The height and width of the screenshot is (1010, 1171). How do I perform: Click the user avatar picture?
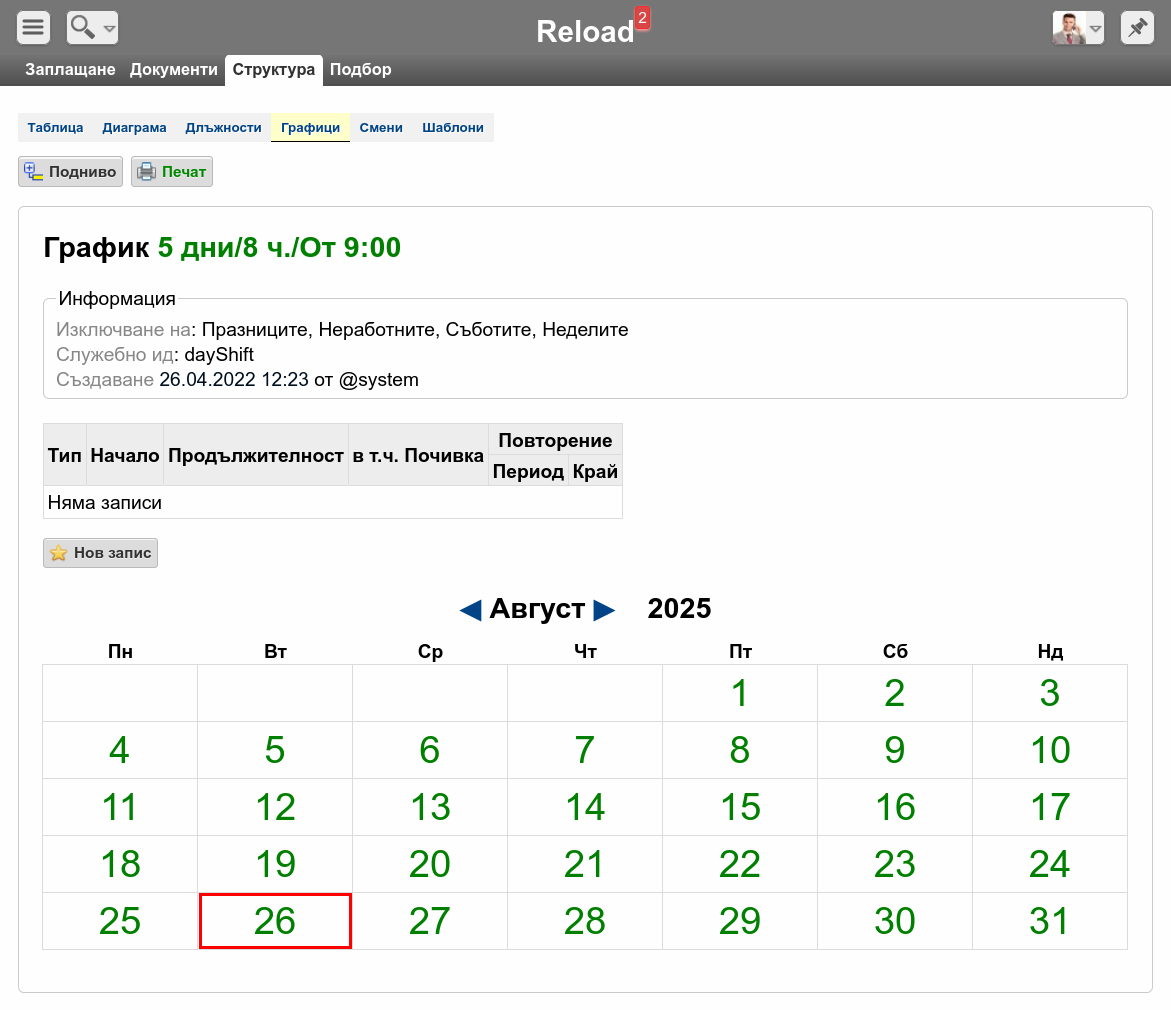[x=1069, y=28]
